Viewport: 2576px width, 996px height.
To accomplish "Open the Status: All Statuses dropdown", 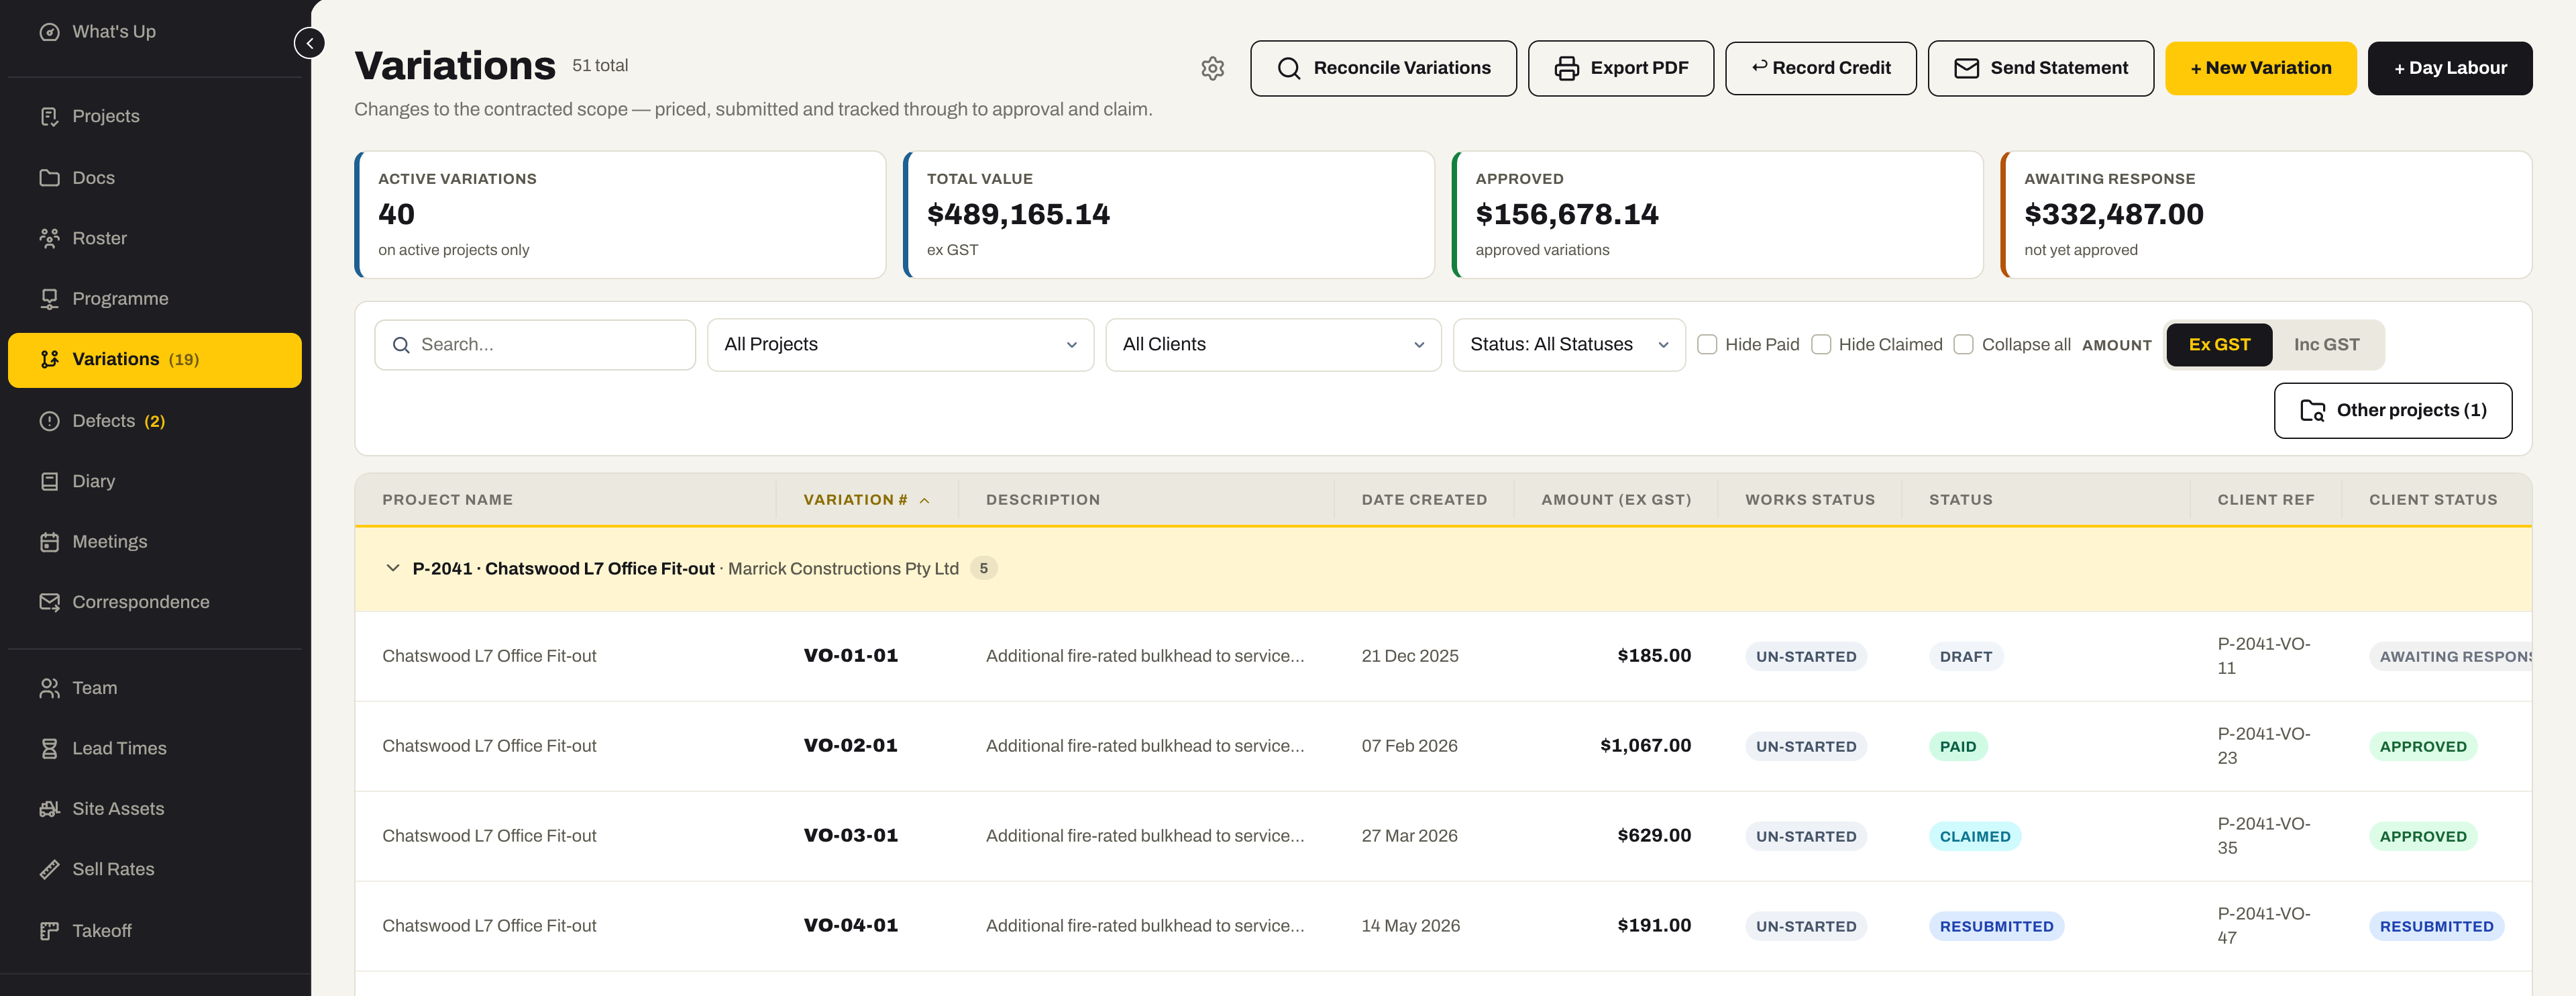I will 1568,344.
